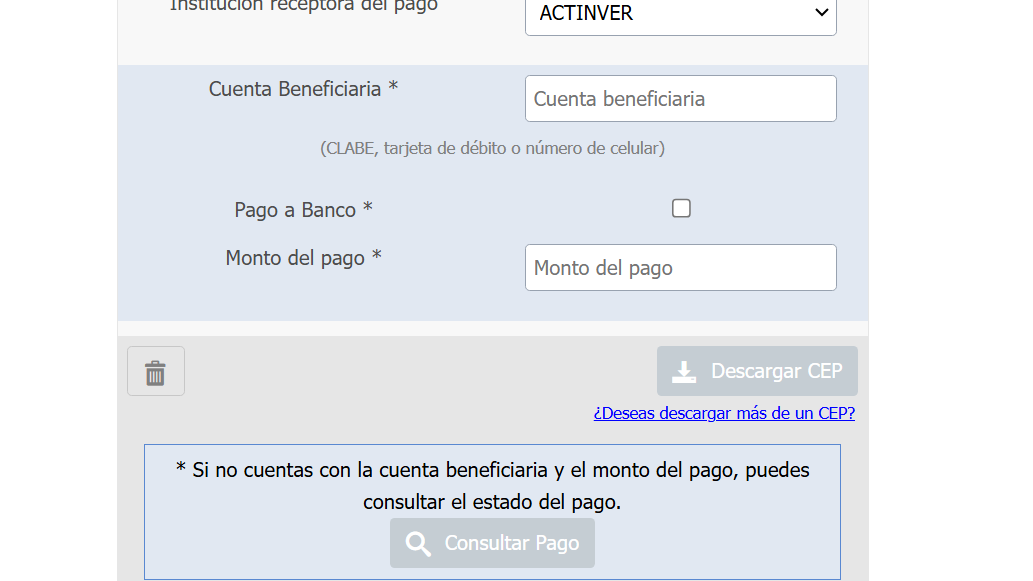Viewport: 1033px width, 581px height.
Task: Click the chevron arrow of ACTINVER selector
Action: click(821, 13)
